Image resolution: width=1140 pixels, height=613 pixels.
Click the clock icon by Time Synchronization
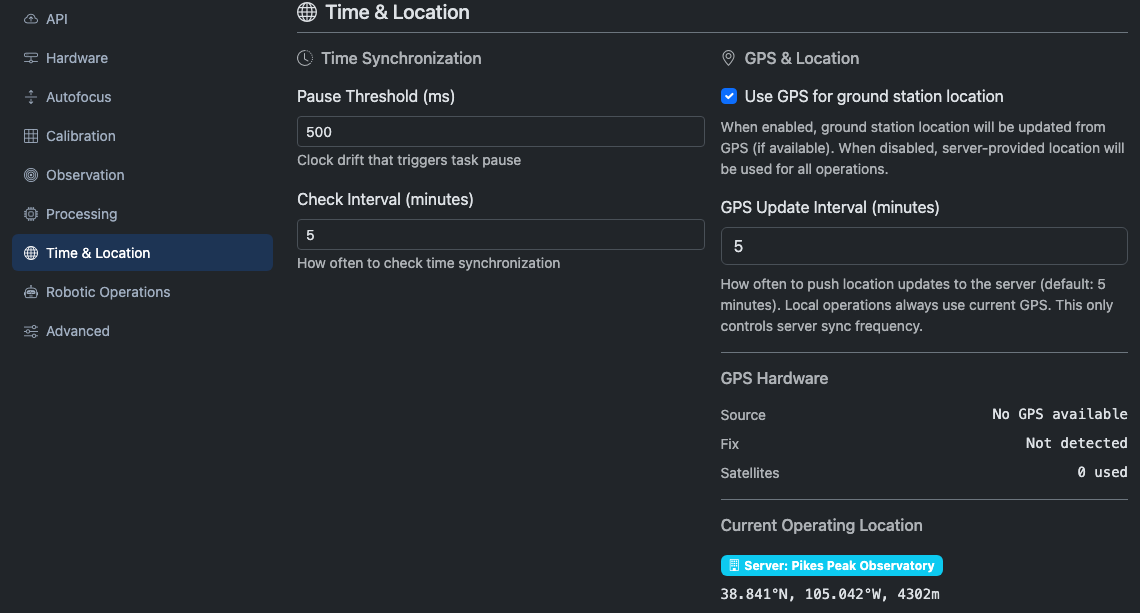(305, 58)
